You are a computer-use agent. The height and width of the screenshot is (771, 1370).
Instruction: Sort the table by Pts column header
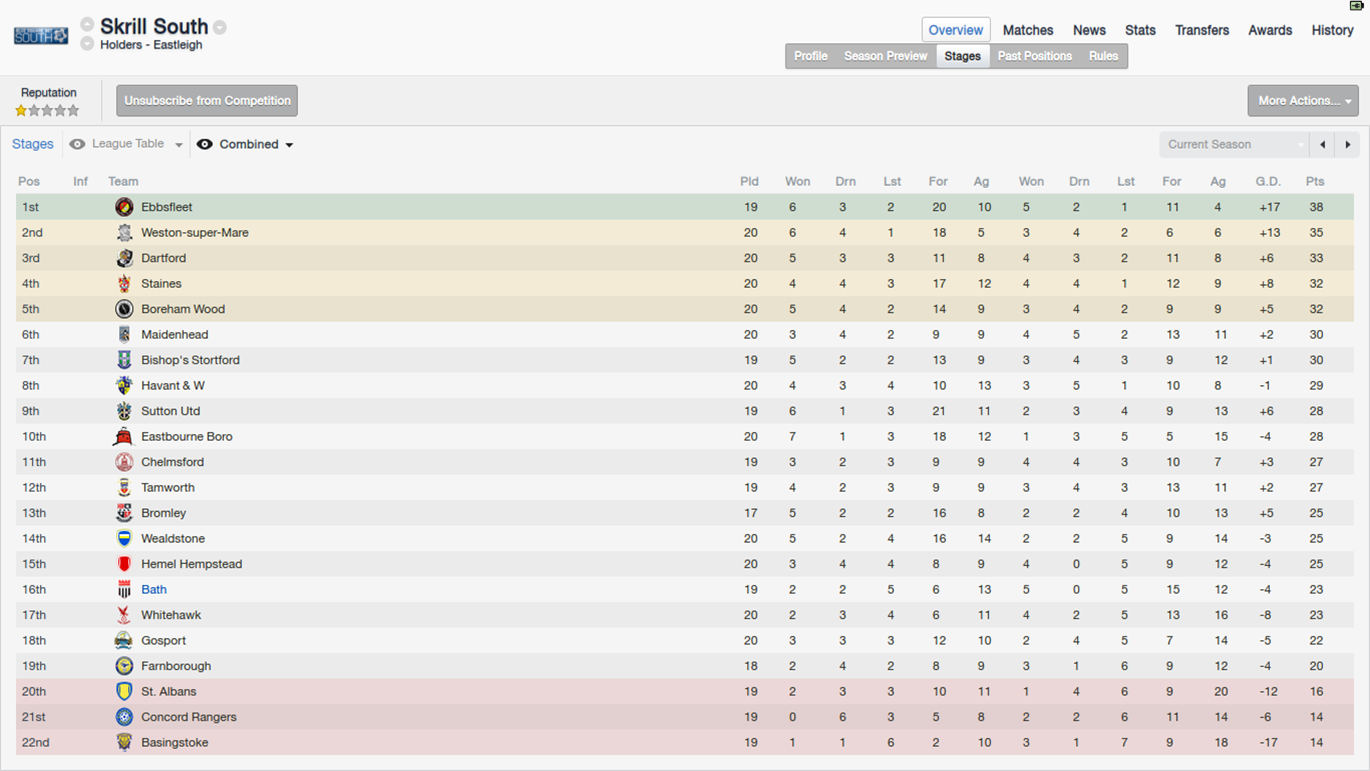click(x=1314, y=181)
